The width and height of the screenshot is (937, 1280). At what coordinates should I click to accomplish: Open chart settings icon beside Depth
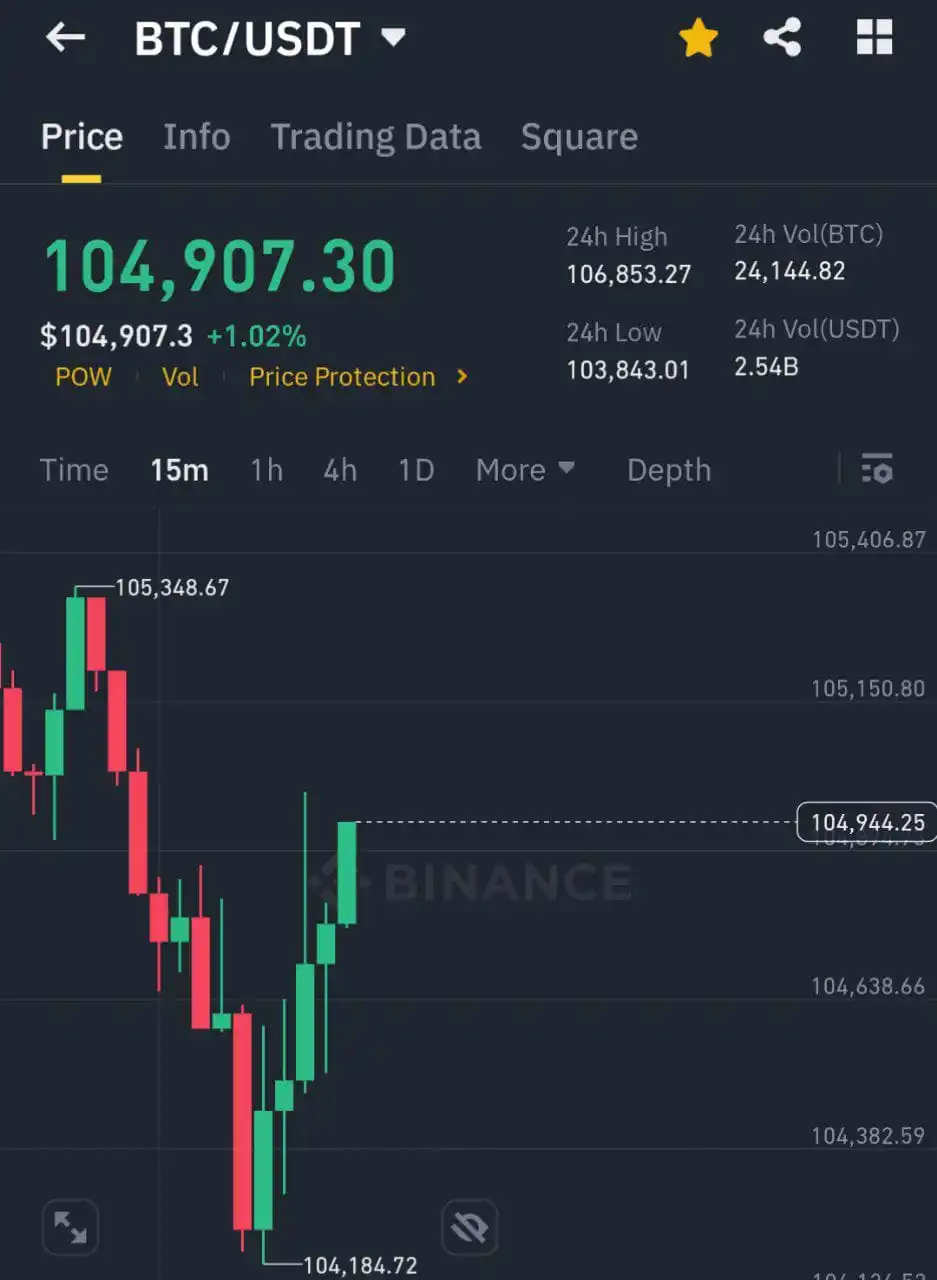pos(877,468)
